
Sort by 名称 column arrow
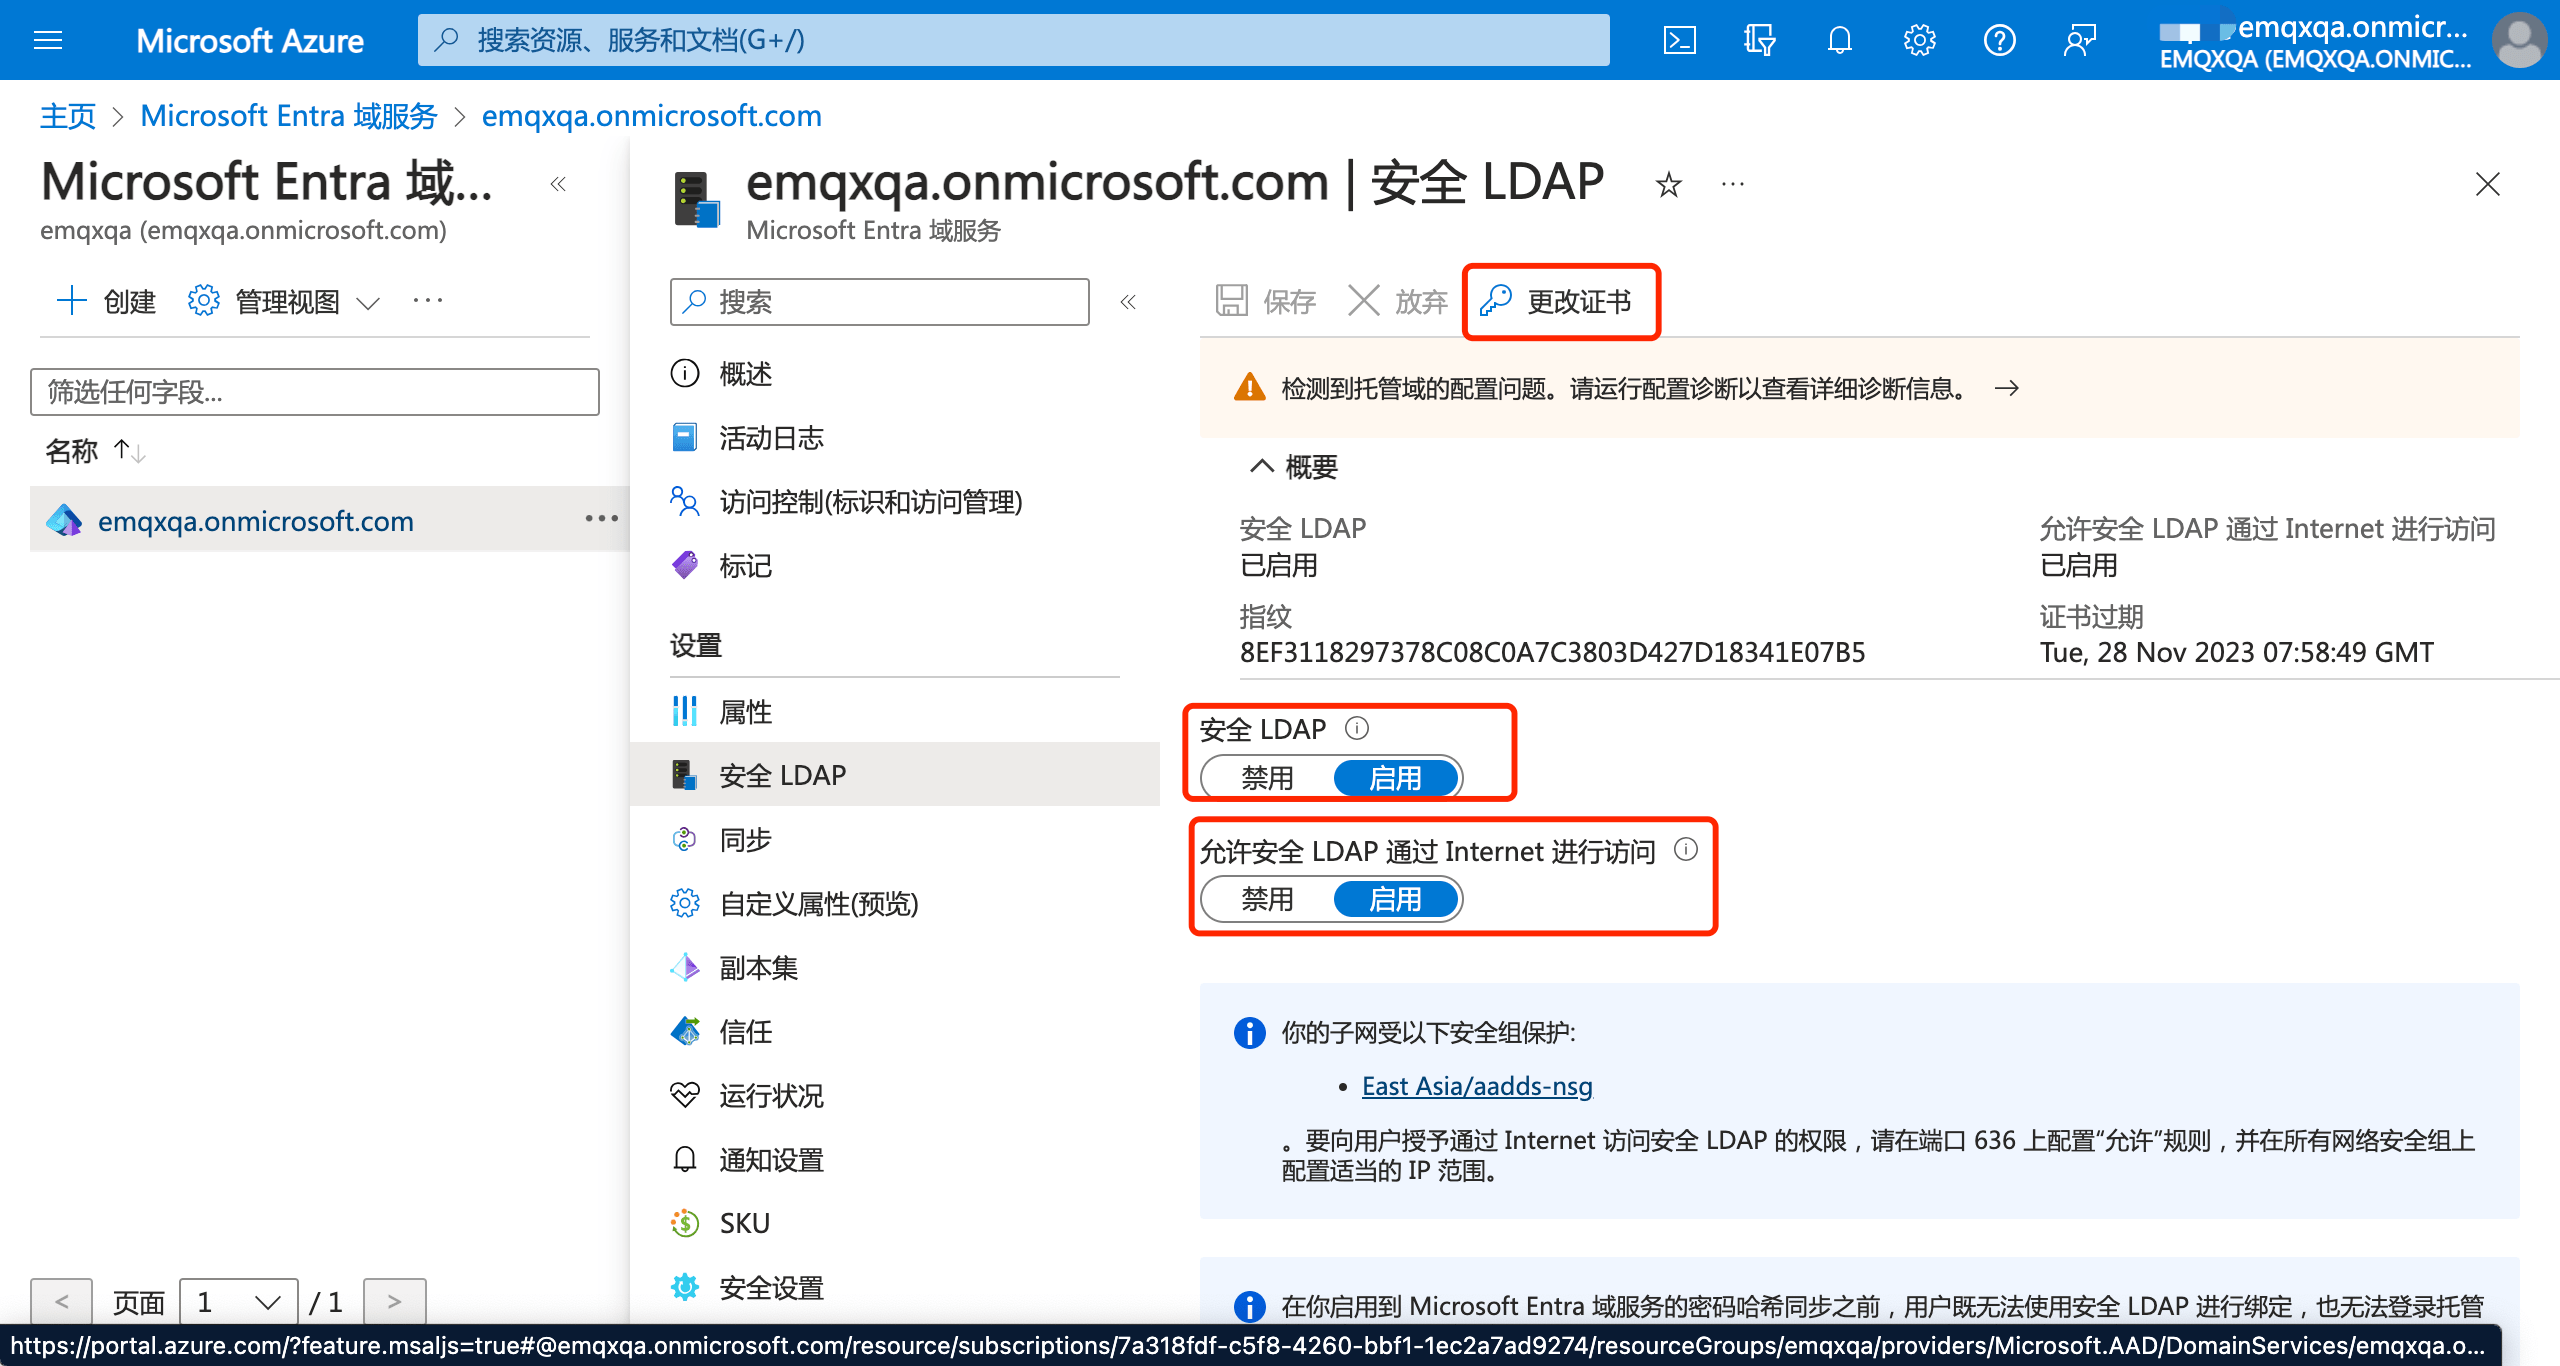point(128,450)
